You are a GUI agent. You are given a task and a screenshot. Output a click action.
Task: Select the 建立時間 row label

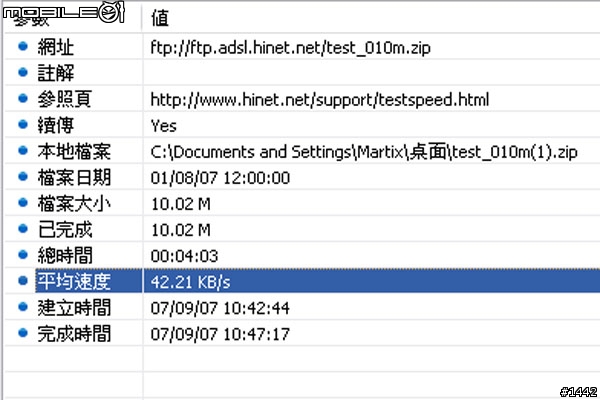point(74,308)
